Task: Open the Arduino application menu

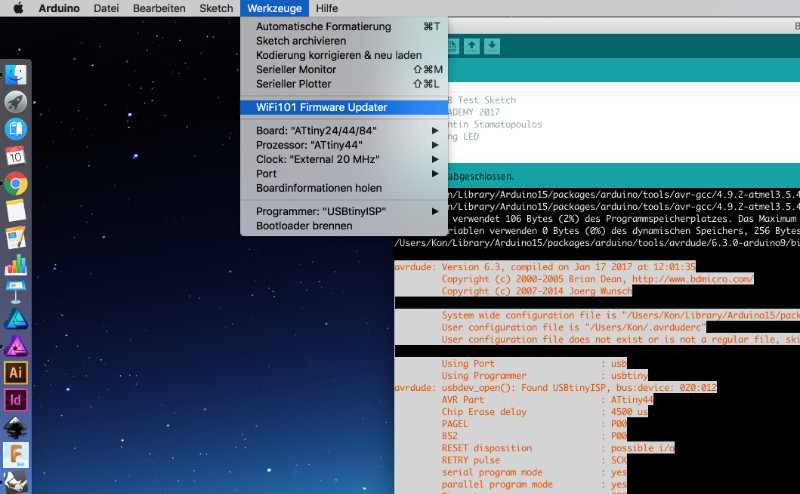Action: coord(59,8)
